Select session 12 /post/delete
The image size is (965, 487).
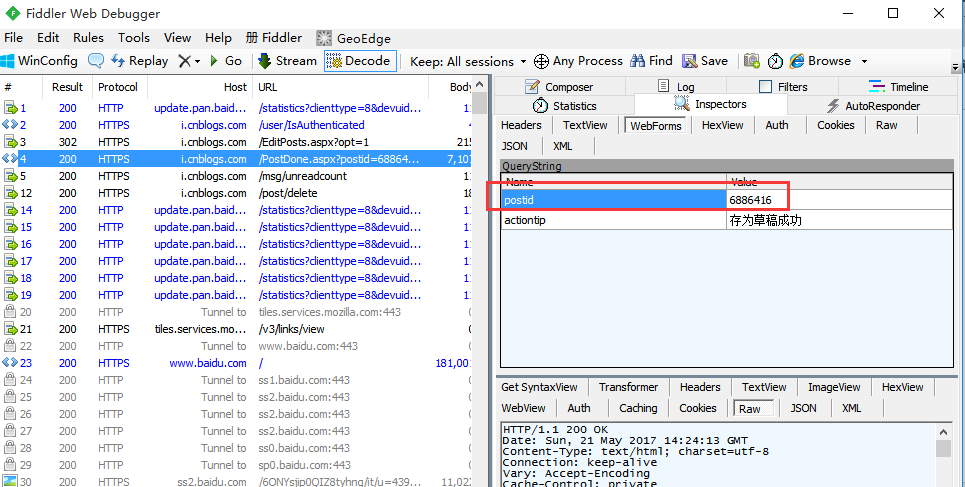tap(237, 193)
